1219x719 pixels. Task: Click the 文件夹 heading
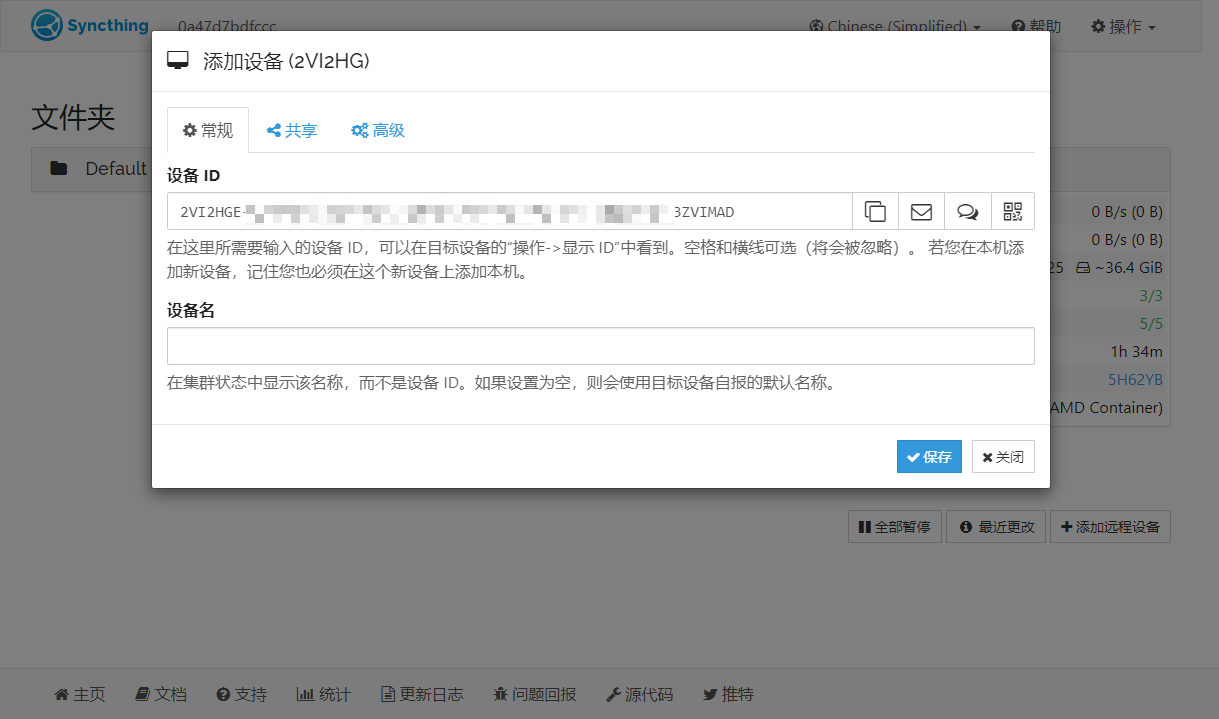click(x=74, y=117)
